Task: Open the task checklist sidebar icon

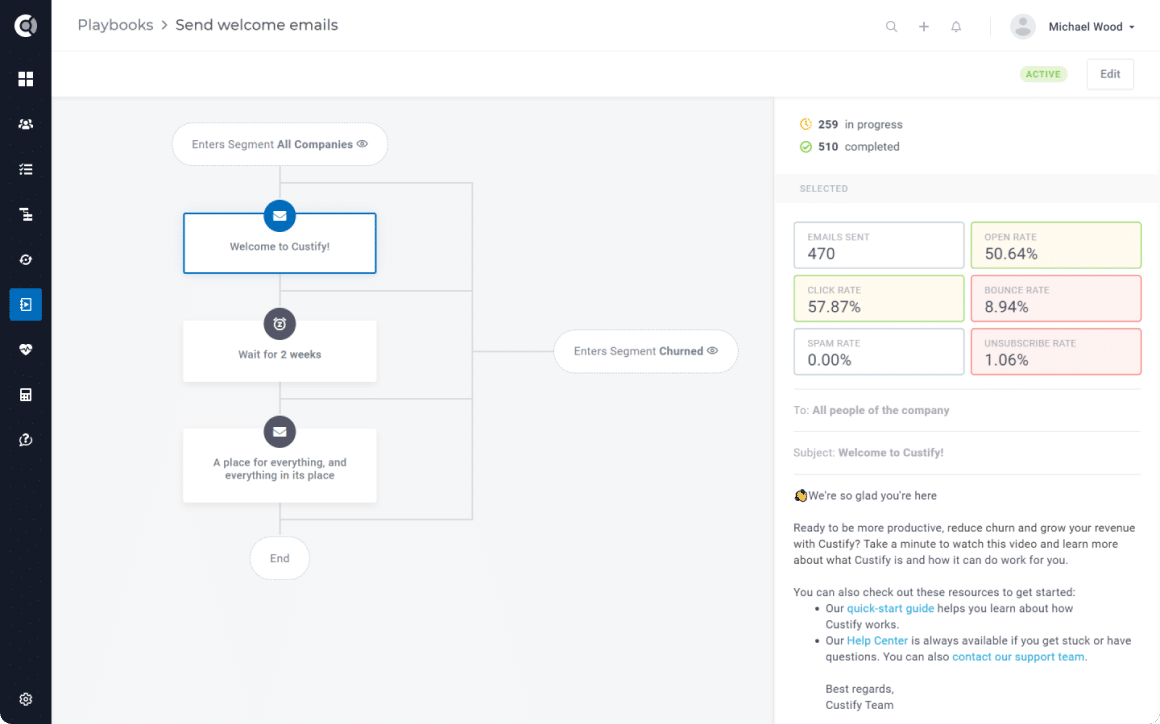Action: 26,169
